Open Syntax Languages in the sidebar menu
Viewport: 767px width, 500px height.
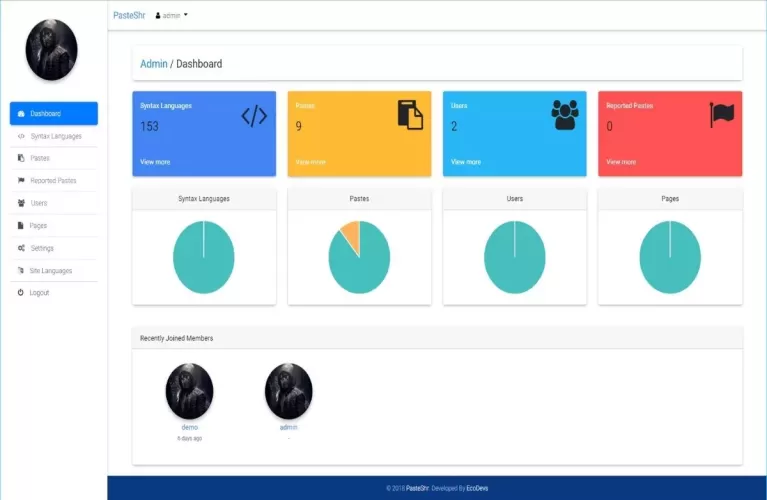point(56,136)
